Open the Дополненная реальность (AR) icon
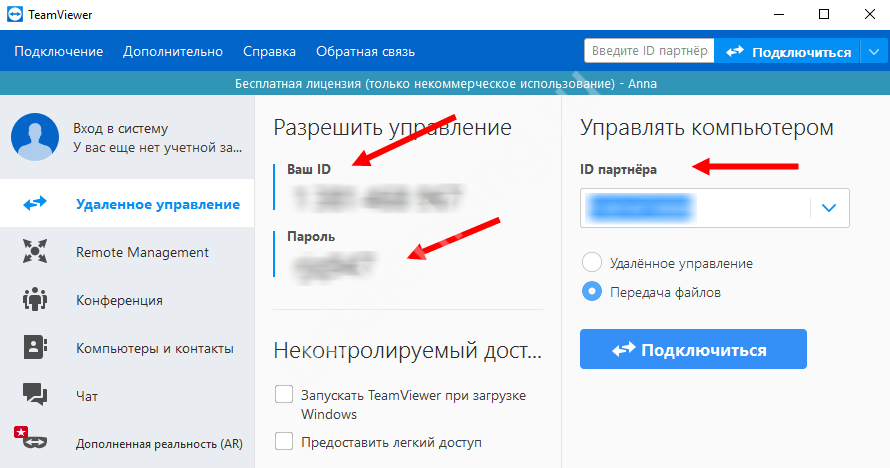The width and height of the screenshot is (890, 468). click(33, 442)
